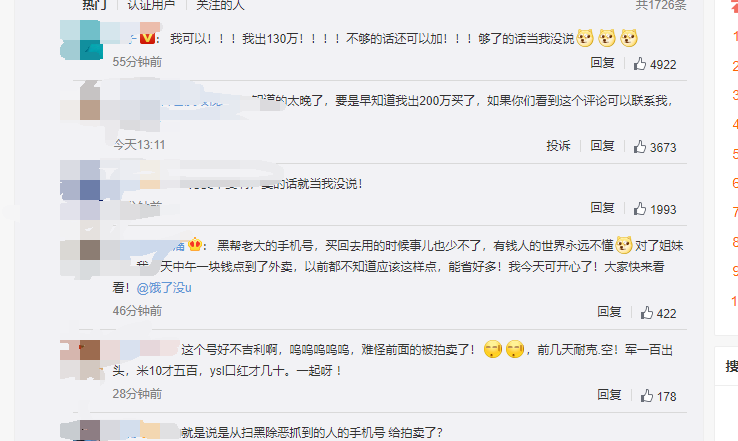
Task: Click 投诉 on the 今天13:11 comment
Action: tap(558, 146)
